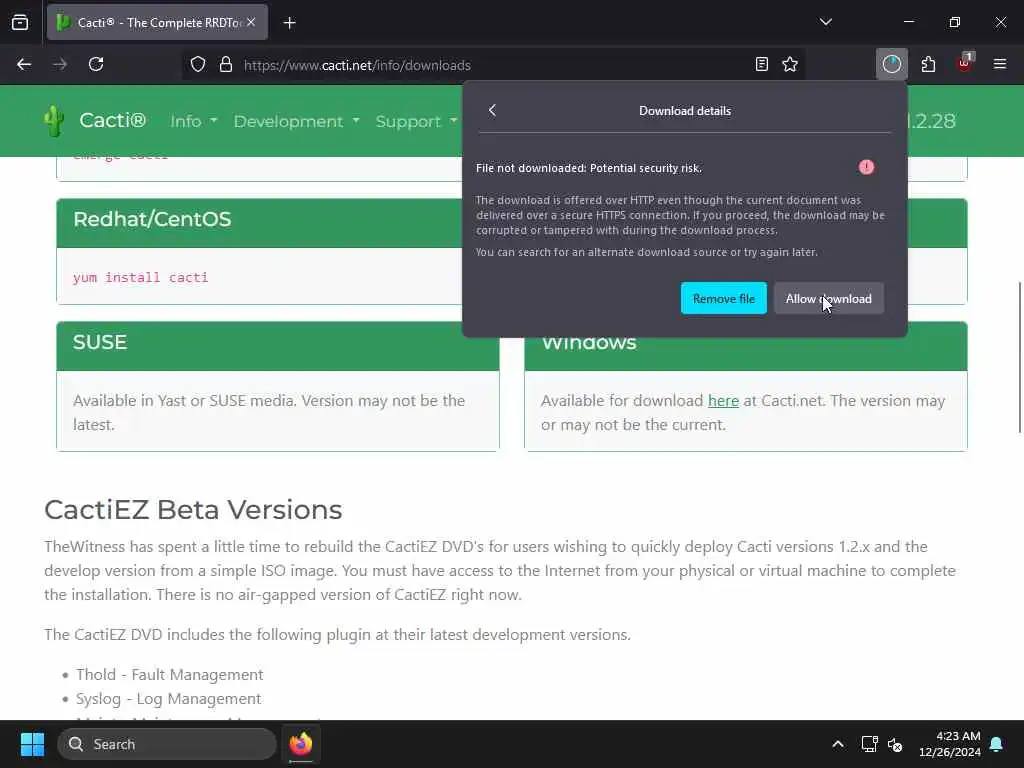Open the Cacti® home link
This screenshot has width=1024, height=768.
[112, 121]
